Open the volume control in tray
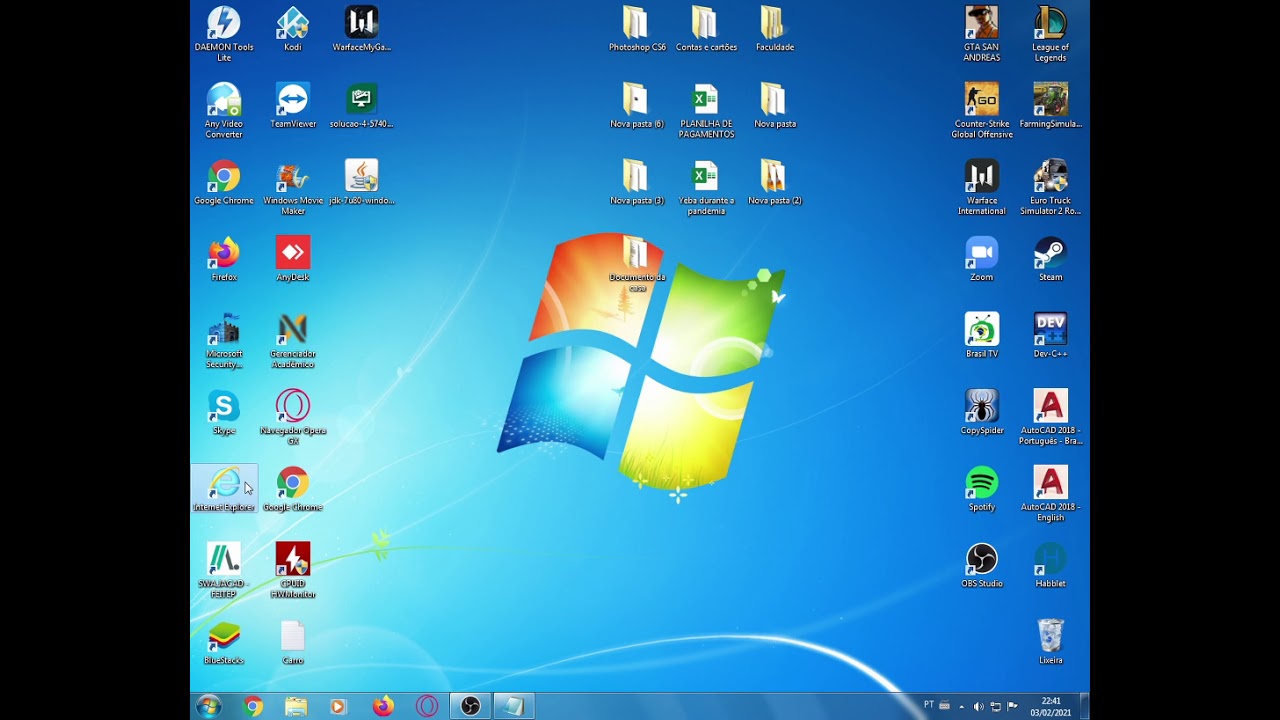The width and height of the screenshot is (1280, 720). (978, 706)
